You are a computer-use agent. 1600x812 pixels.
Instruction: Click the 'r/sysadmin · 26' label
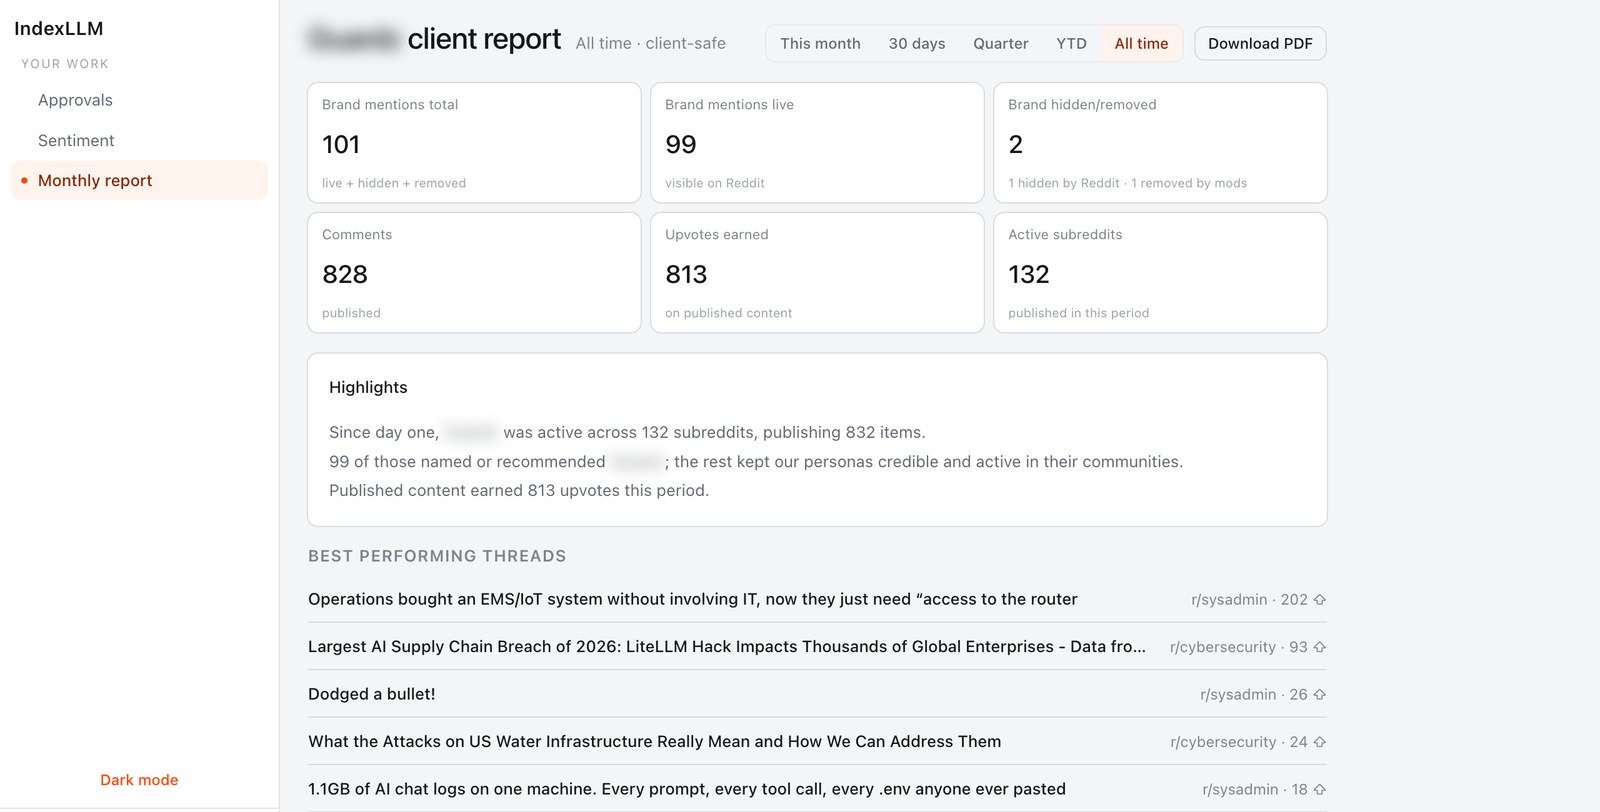[x=1254, y=694]
